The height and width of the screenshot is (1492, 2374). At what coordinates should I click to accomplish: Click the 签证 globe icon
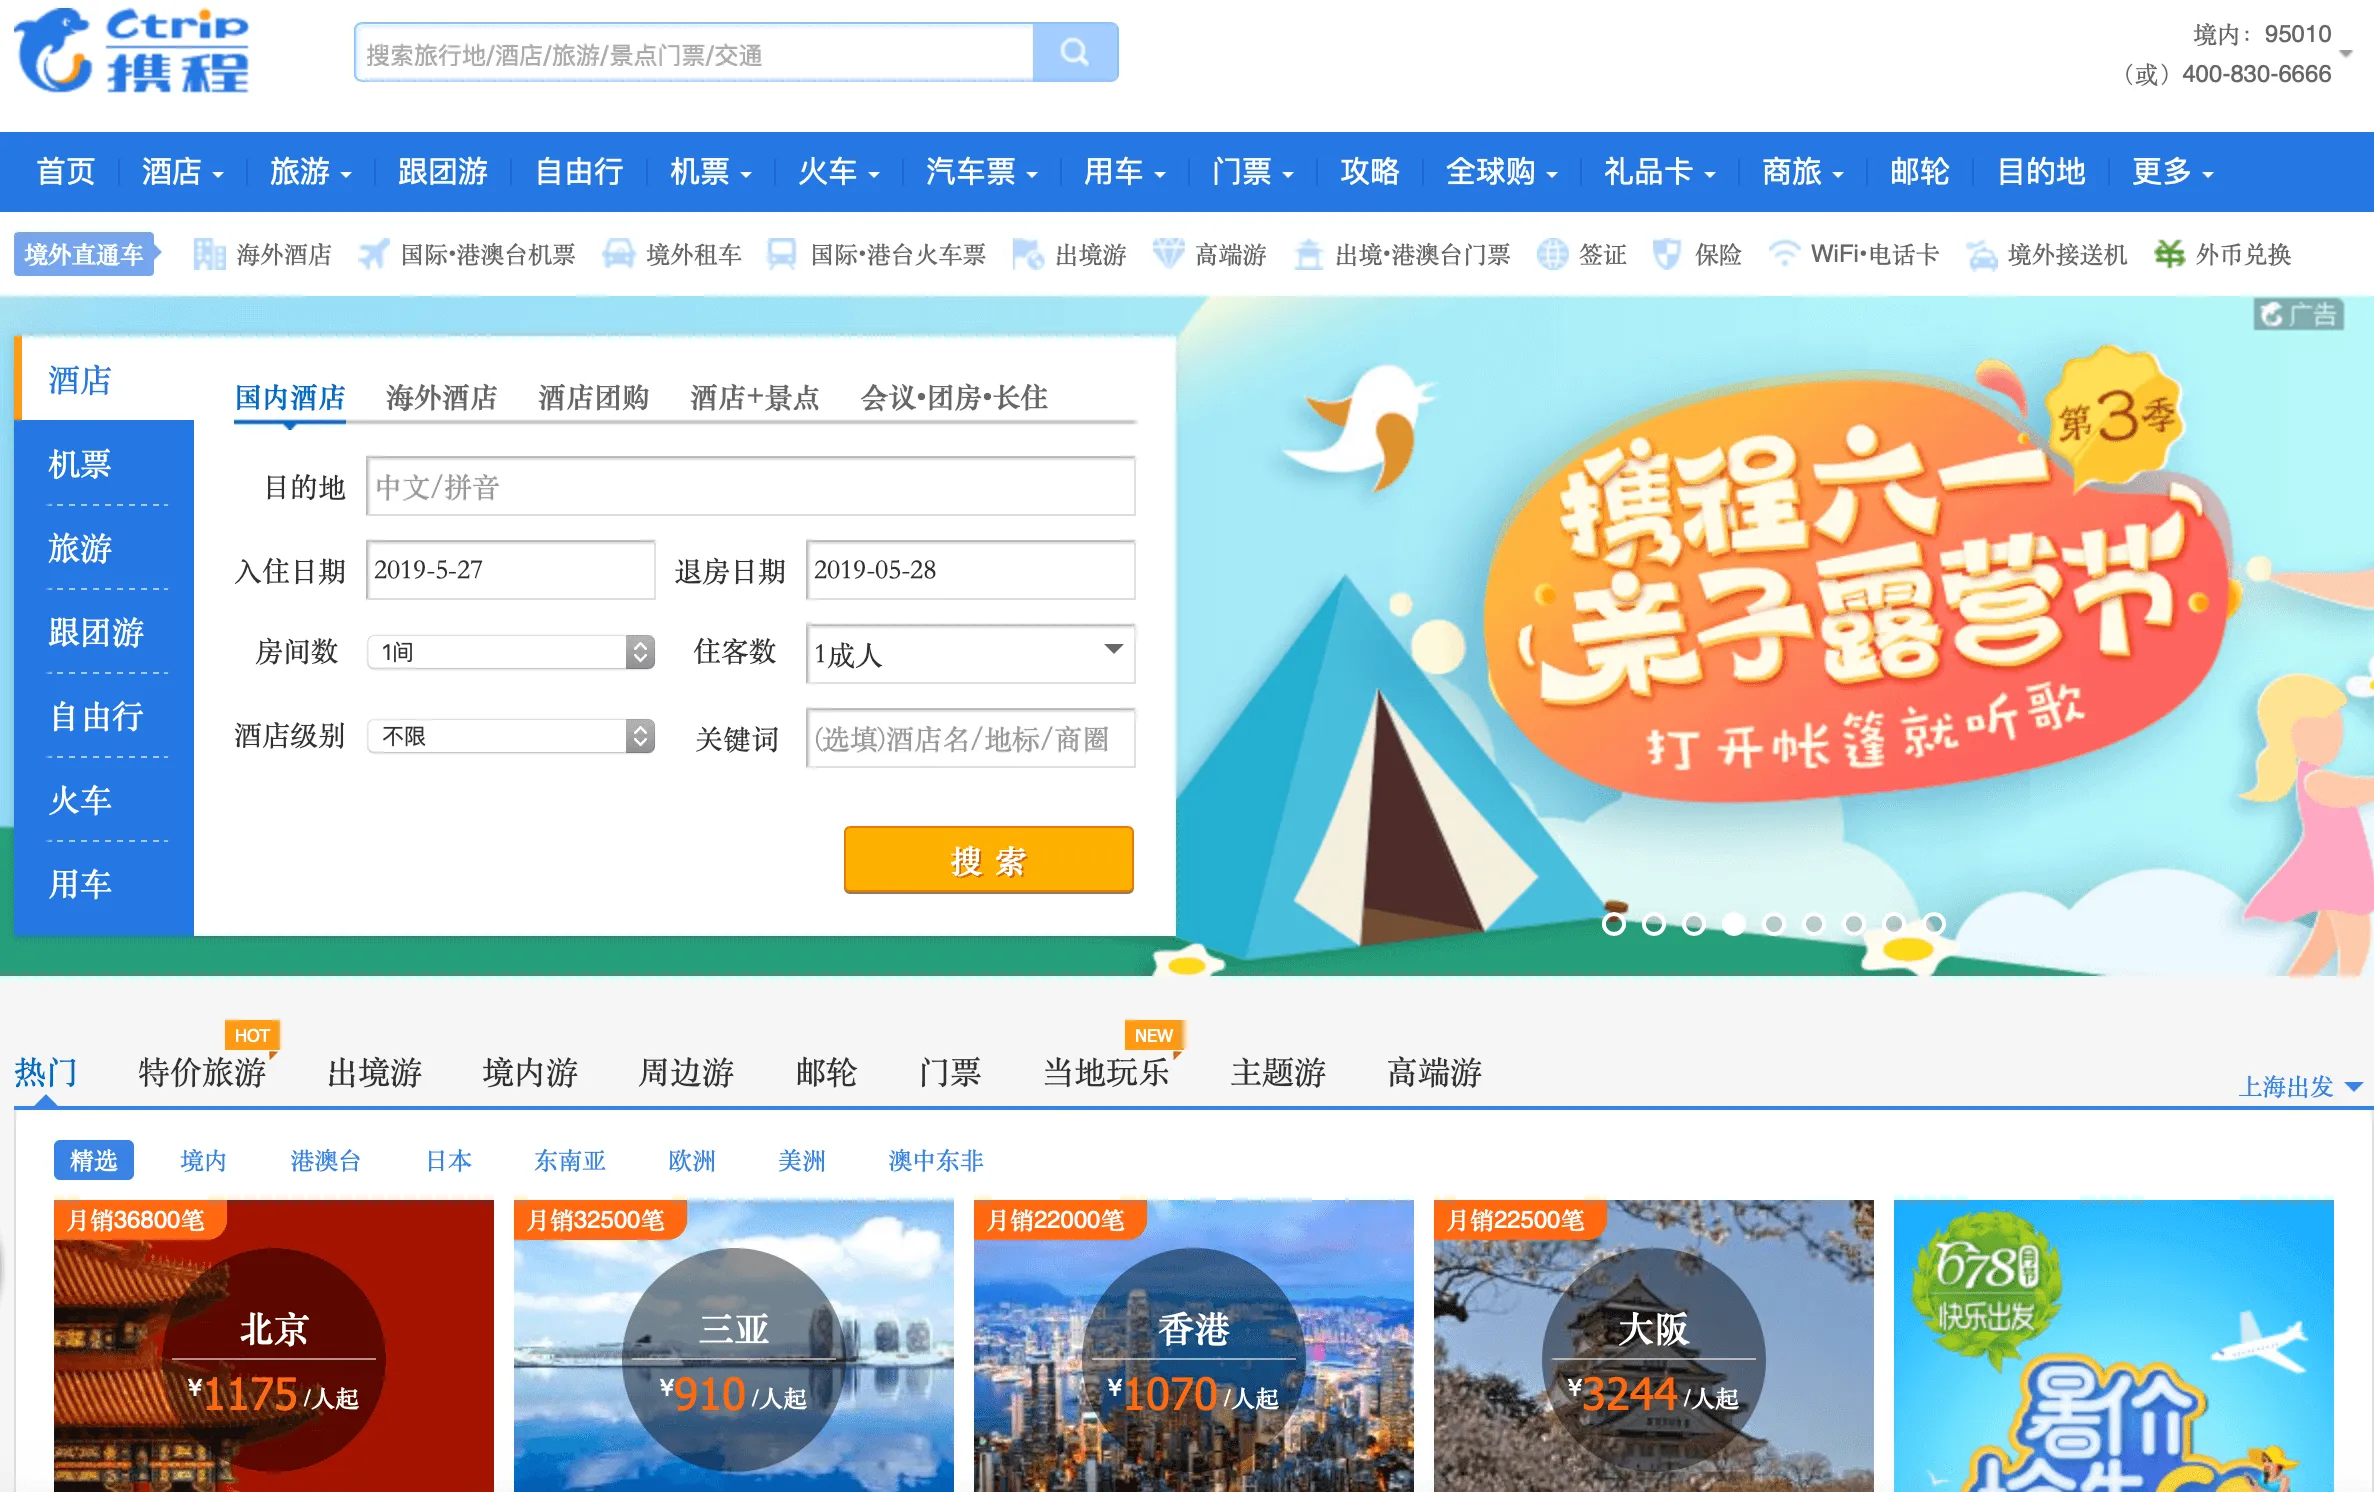[1552, 255]
